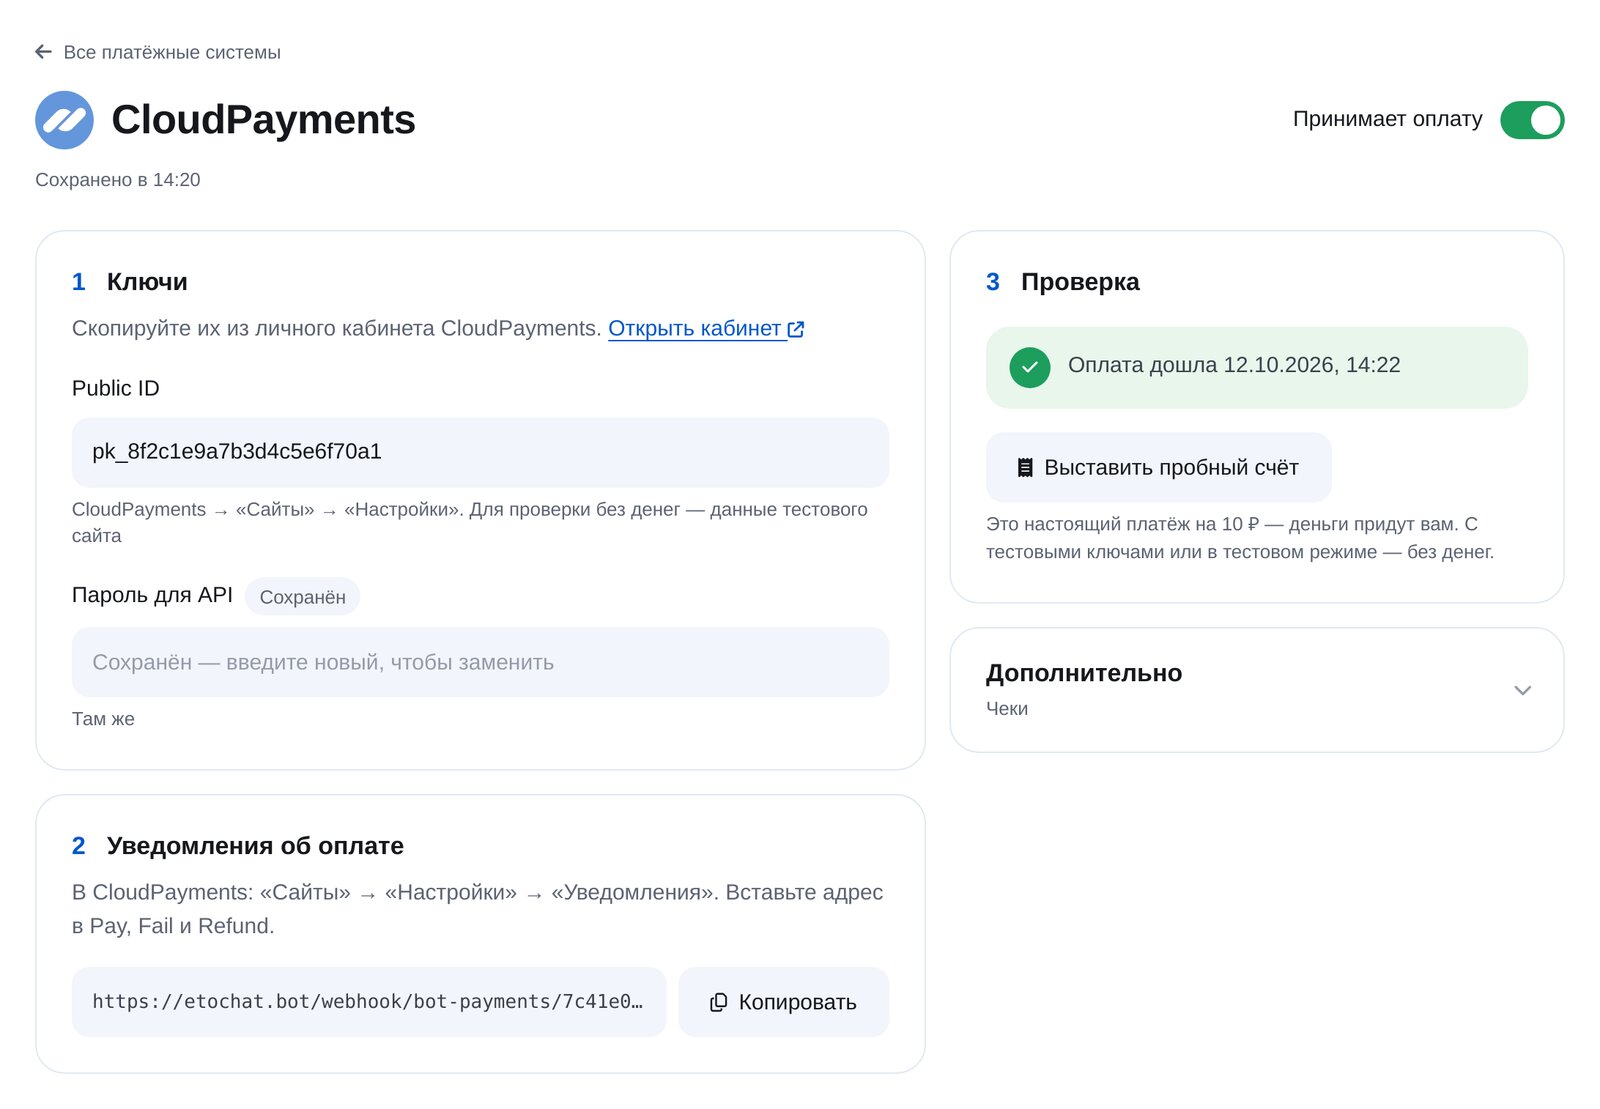Viewport: 1600px width, 1109px height.
Task: Click the Копировать button
Action: 783,1002
